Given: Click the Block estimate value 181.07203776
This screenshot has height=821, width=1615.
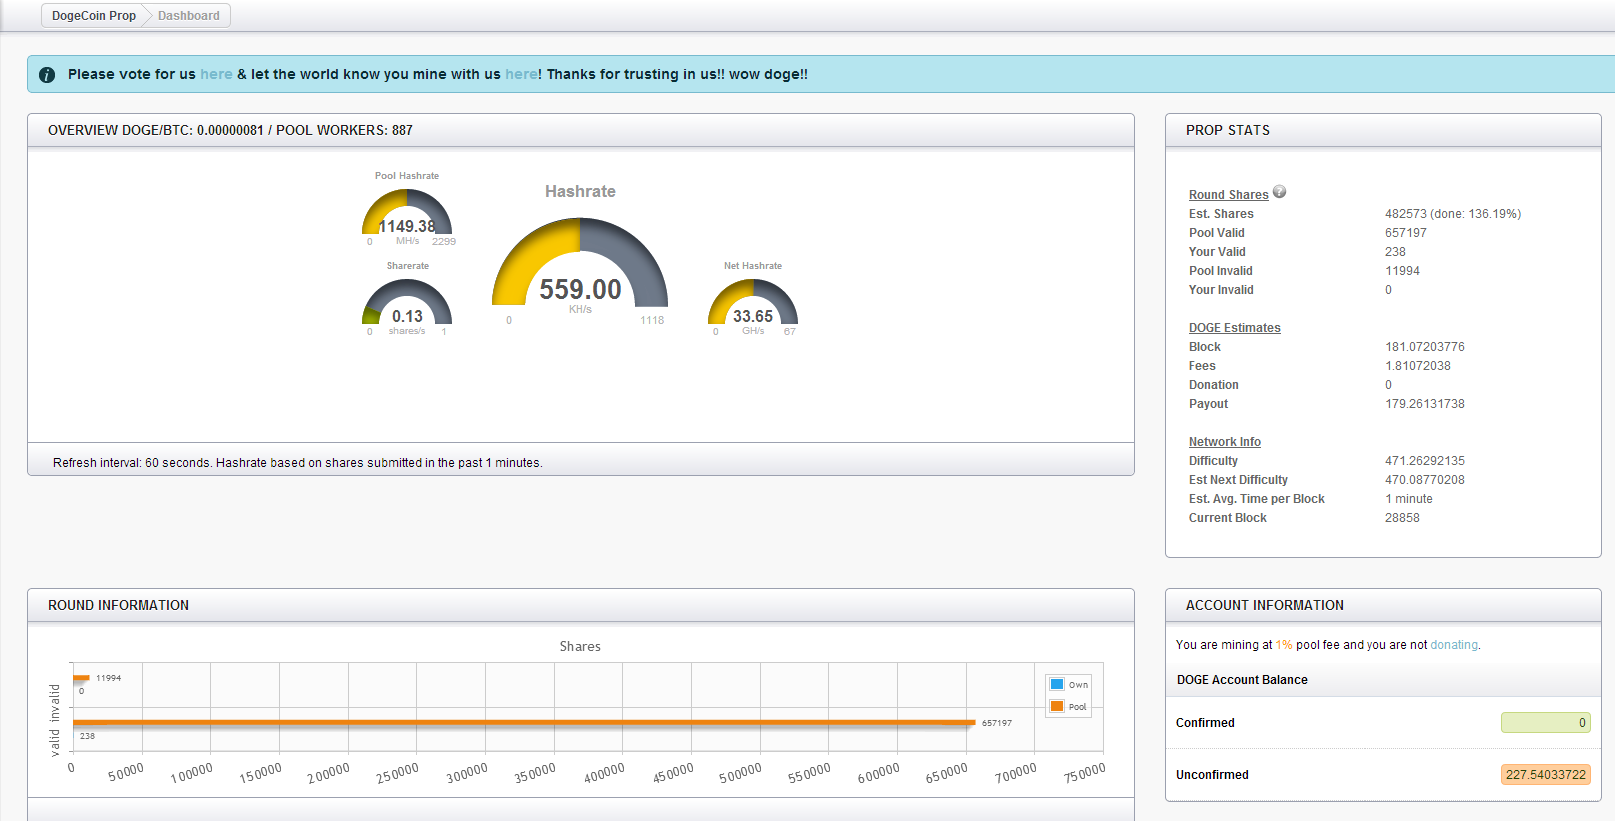Looking at the screenshot, I should [1425, 347].
